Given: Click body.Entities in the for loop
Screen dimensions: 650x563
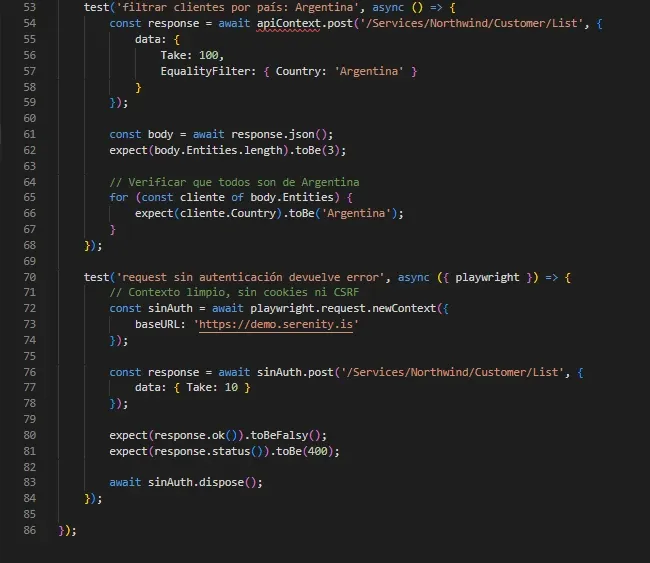Looking at the screenshot, I should (x=291, y=197).
